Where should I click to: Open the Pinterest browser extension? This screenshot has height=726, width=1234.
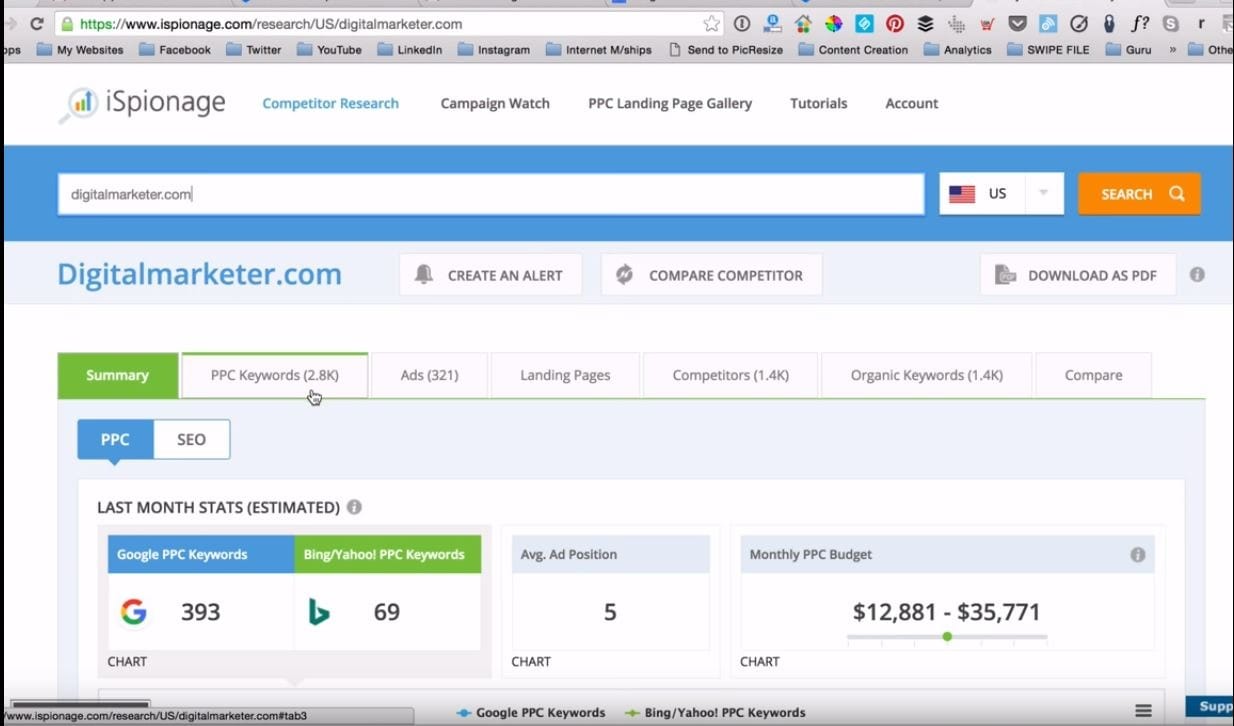tap(895, 23)
